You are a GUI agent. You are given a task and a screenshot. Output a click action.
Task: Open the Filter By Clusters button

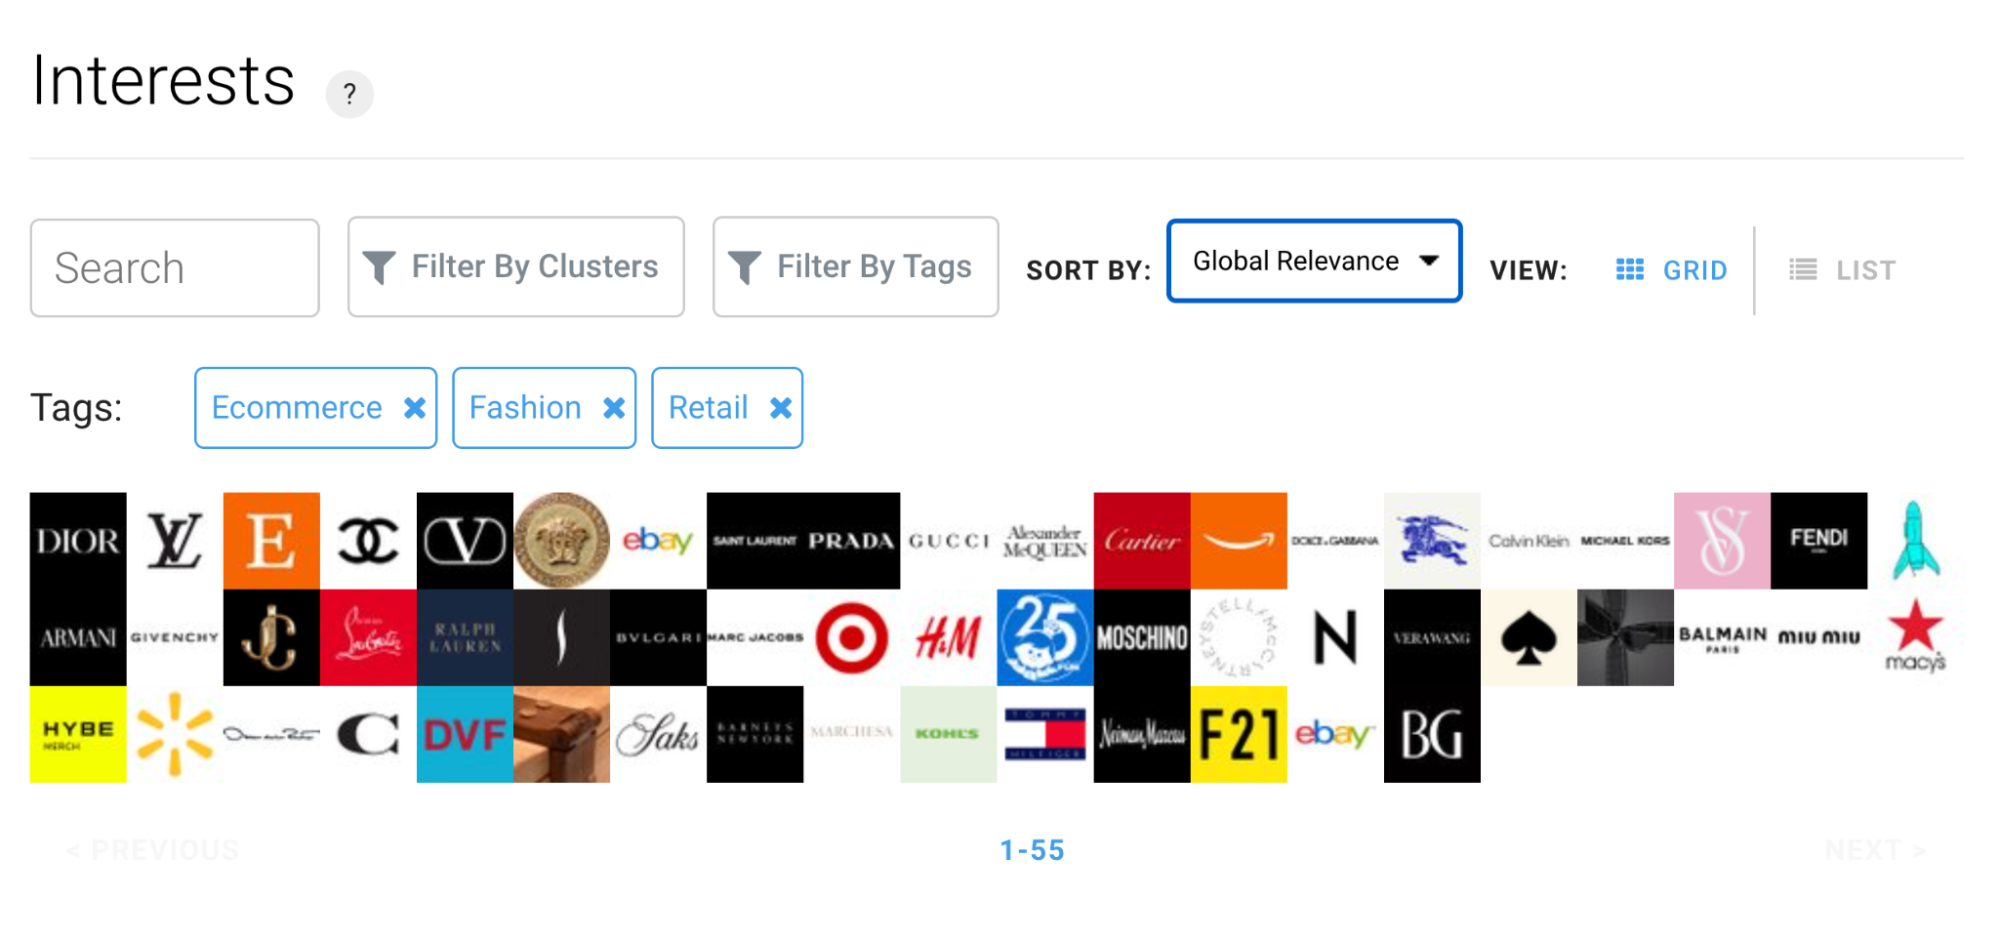pos(516,267)
